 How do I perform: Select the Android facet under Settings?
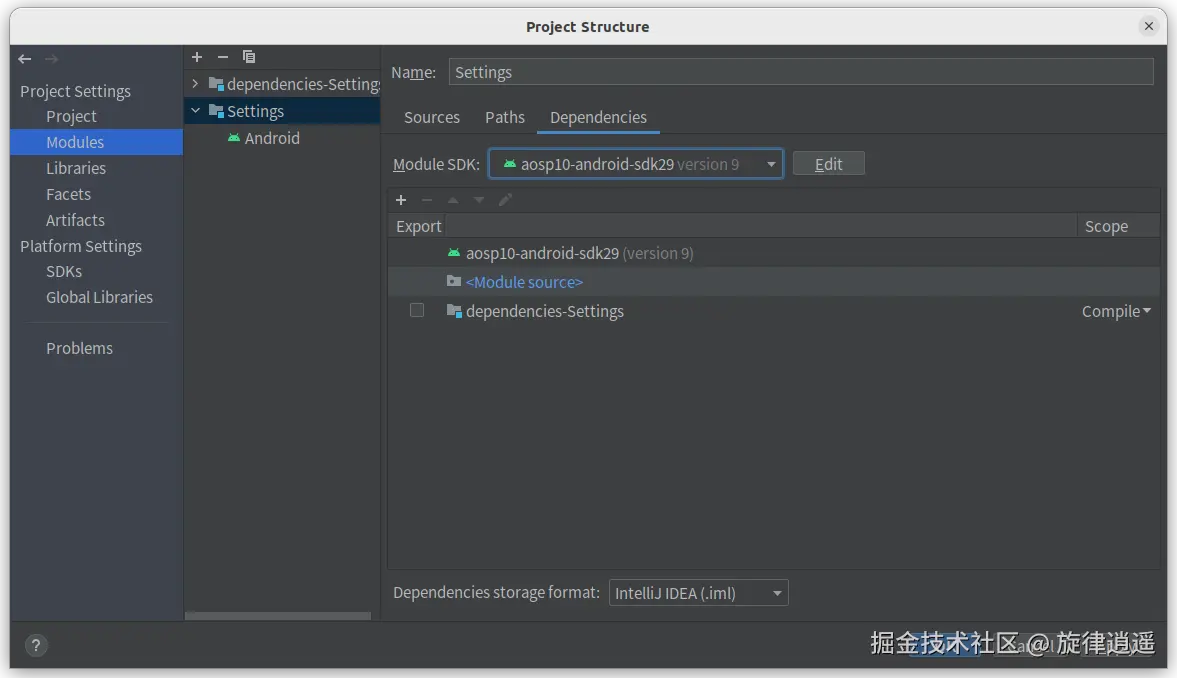[271, 138]
